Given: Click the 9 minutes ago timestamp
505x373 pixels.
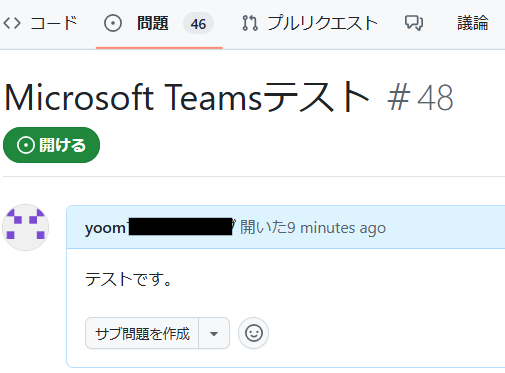Looking at the screenshot, I should tap(336, 228).
